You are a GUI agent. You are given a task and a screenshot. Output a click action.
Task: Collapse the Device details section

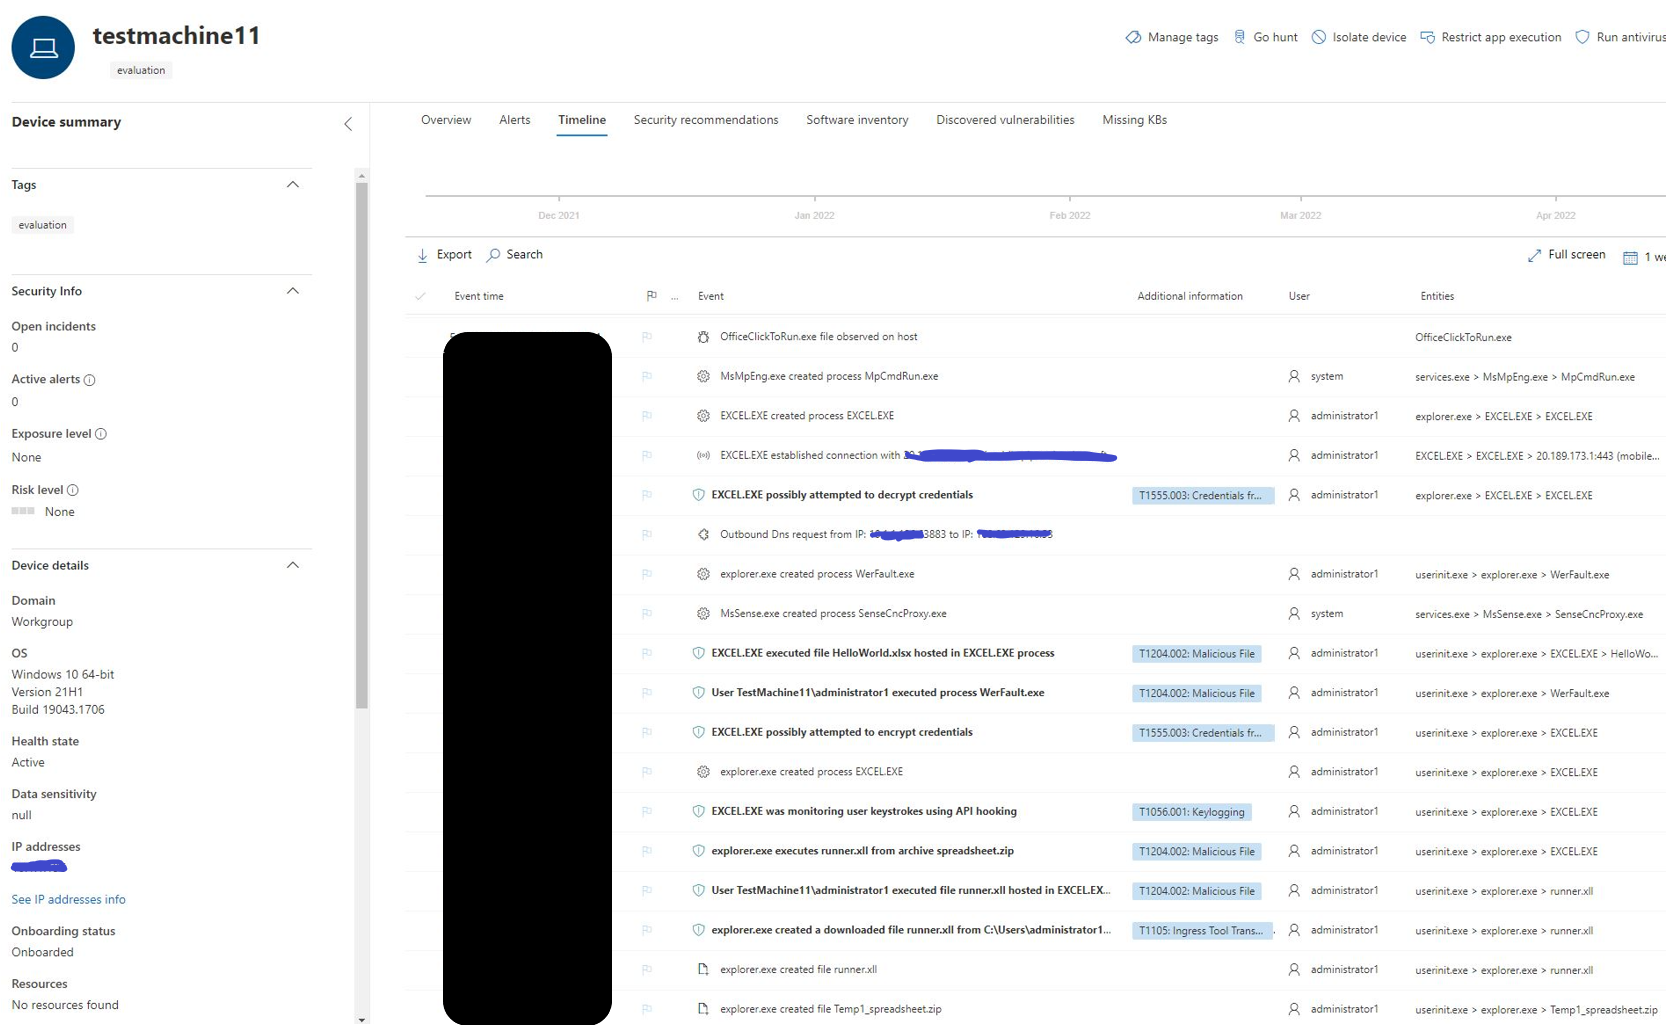point(293,565)
